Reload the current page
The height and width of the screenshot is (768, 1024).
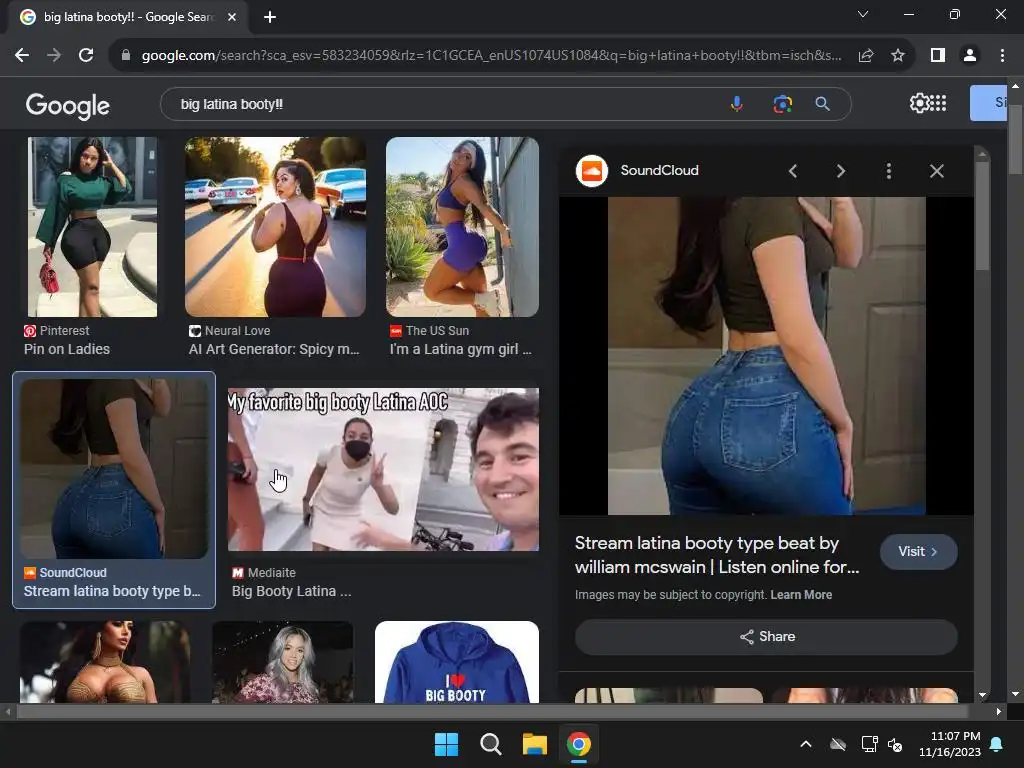tap(86, 56)
